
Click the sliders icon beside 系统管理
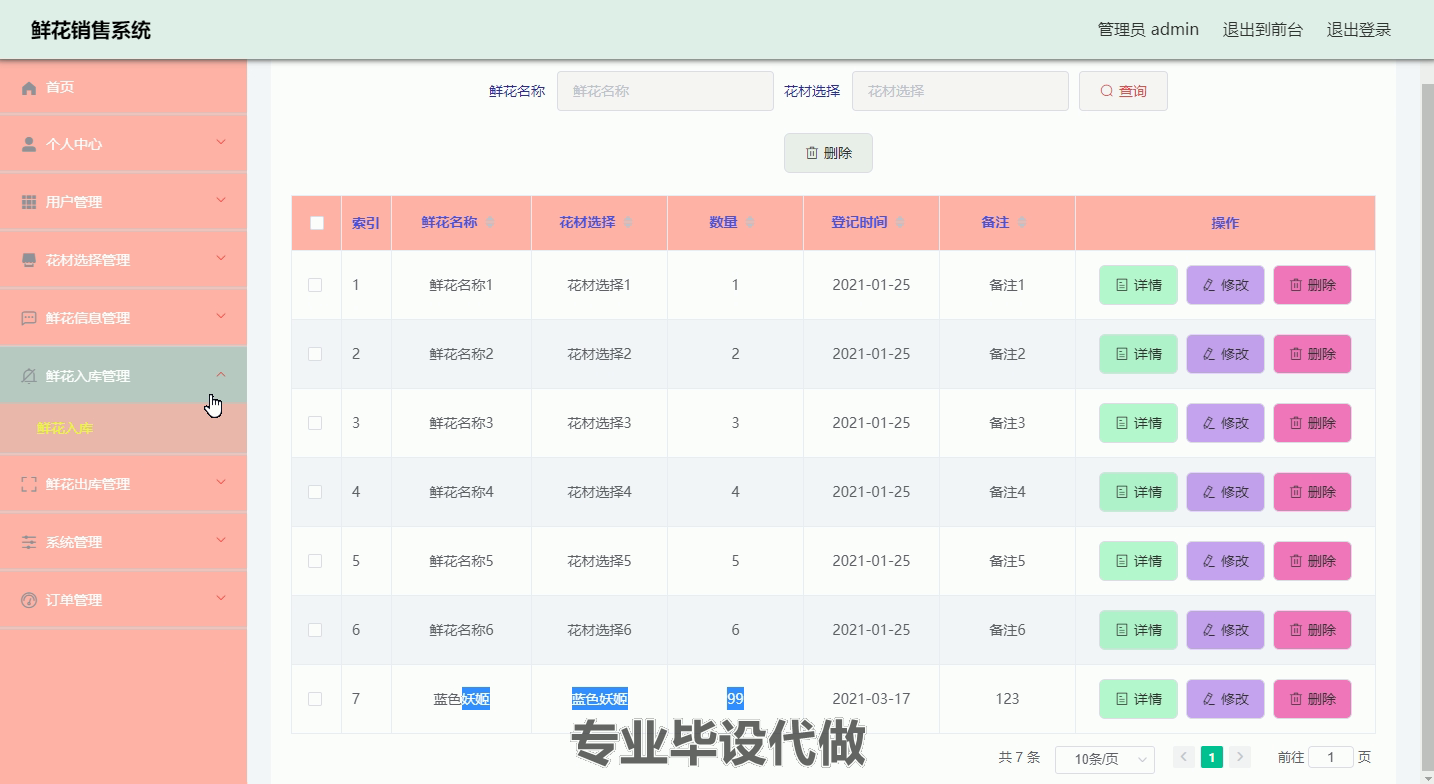click(x=29, y=542)
